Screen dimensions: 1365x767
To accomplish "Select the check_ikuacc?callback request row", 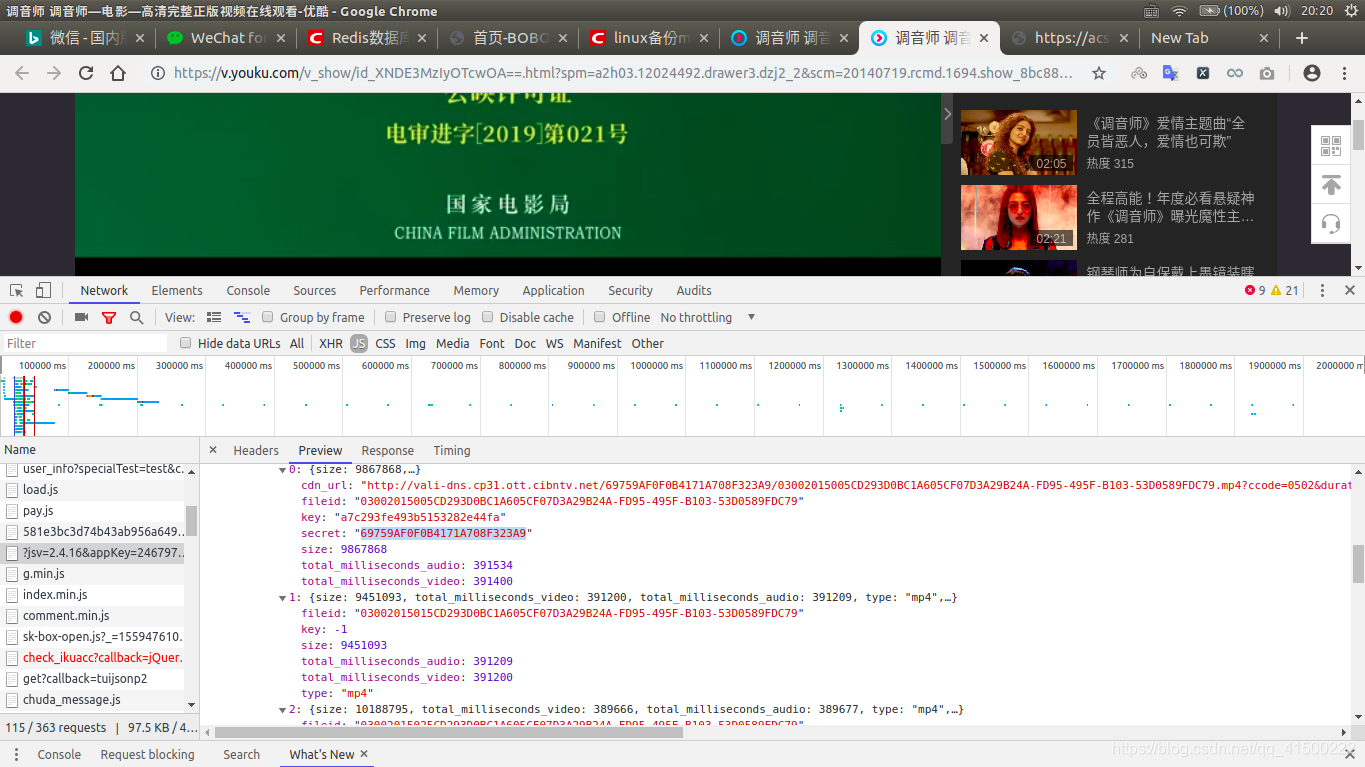I will point(93,658).
